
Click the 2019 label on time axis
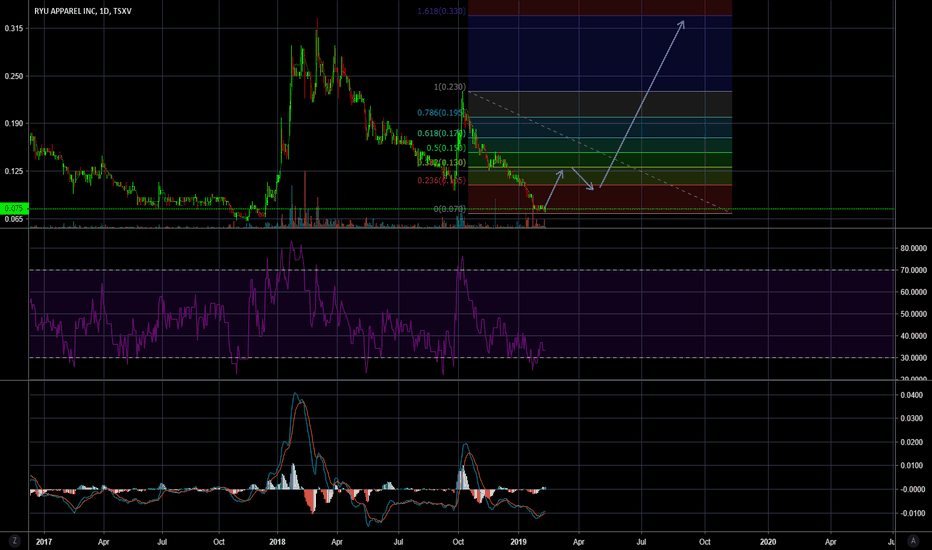(x=518, y=542)
